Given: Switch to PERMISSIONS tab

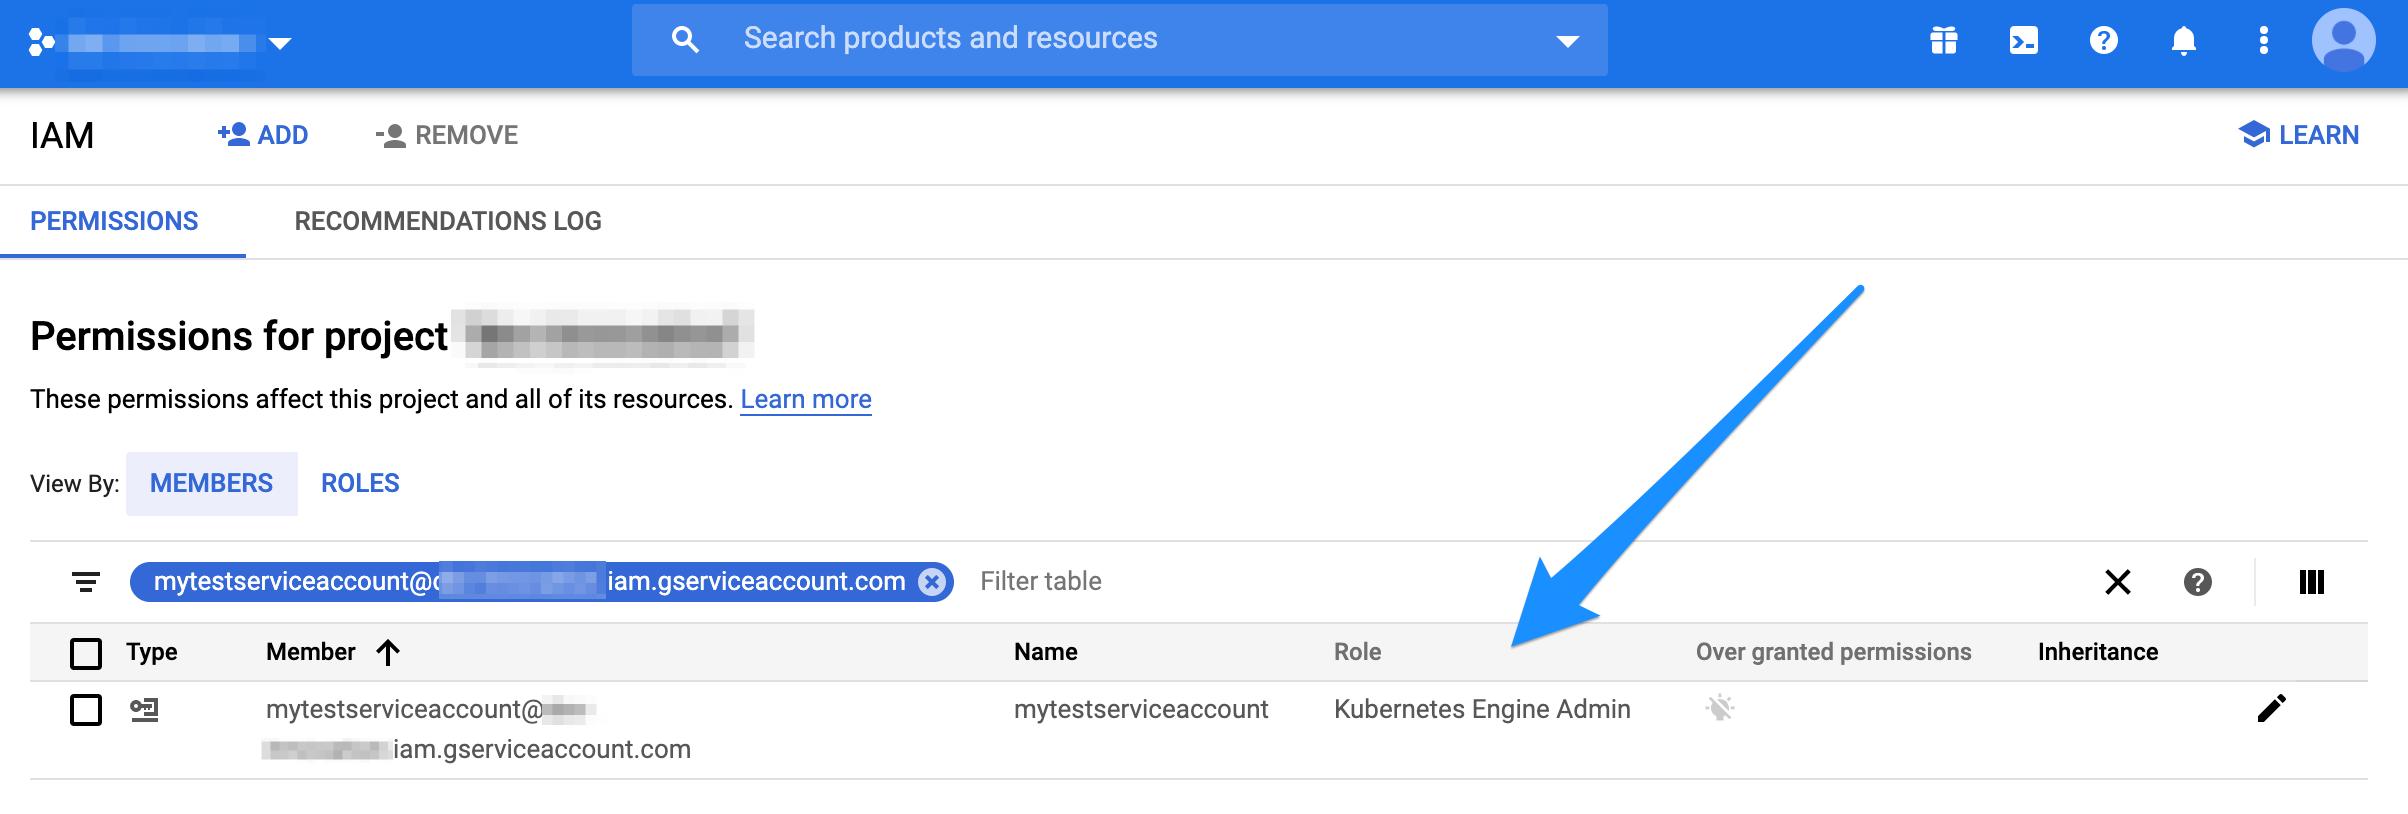Looking at the screenshot, I should (x=114, y=221).
